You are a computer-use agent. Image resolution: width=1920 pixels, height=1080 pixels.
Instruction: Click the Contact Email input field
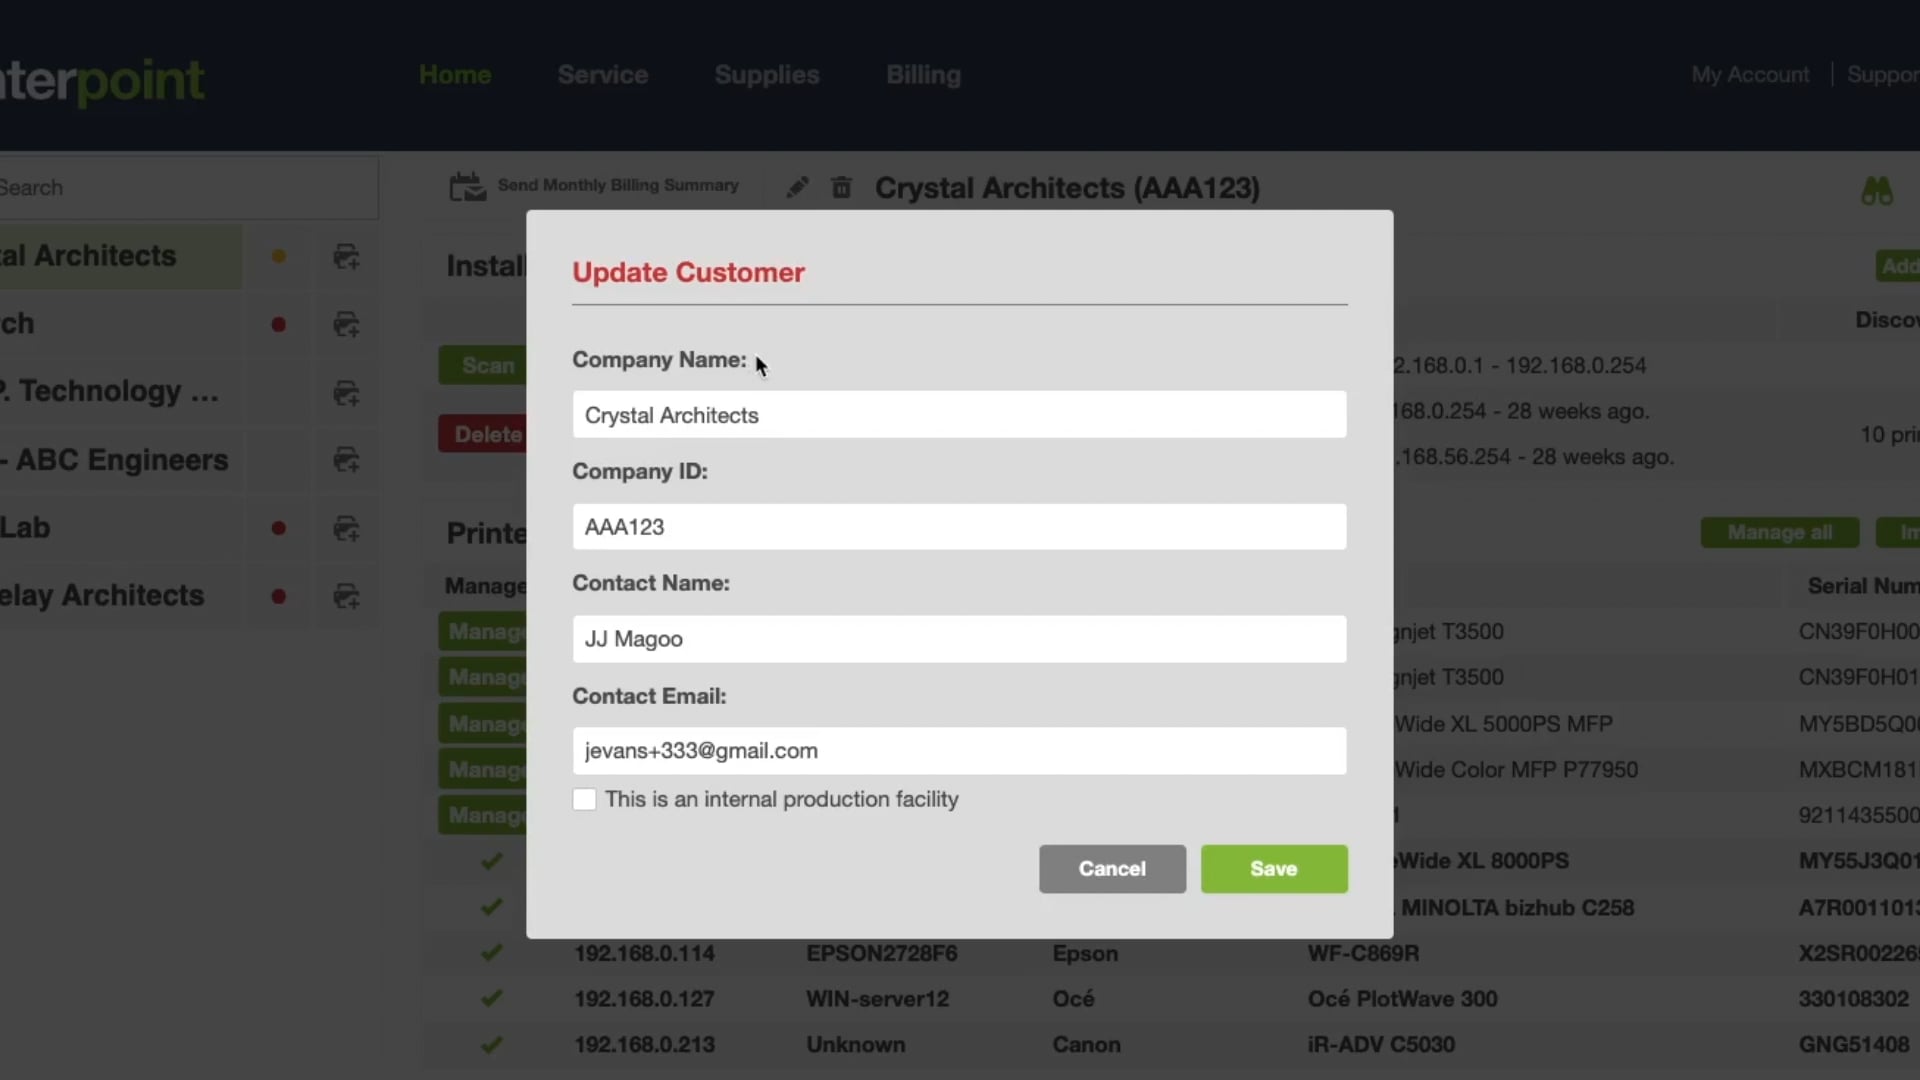[959, 751]
